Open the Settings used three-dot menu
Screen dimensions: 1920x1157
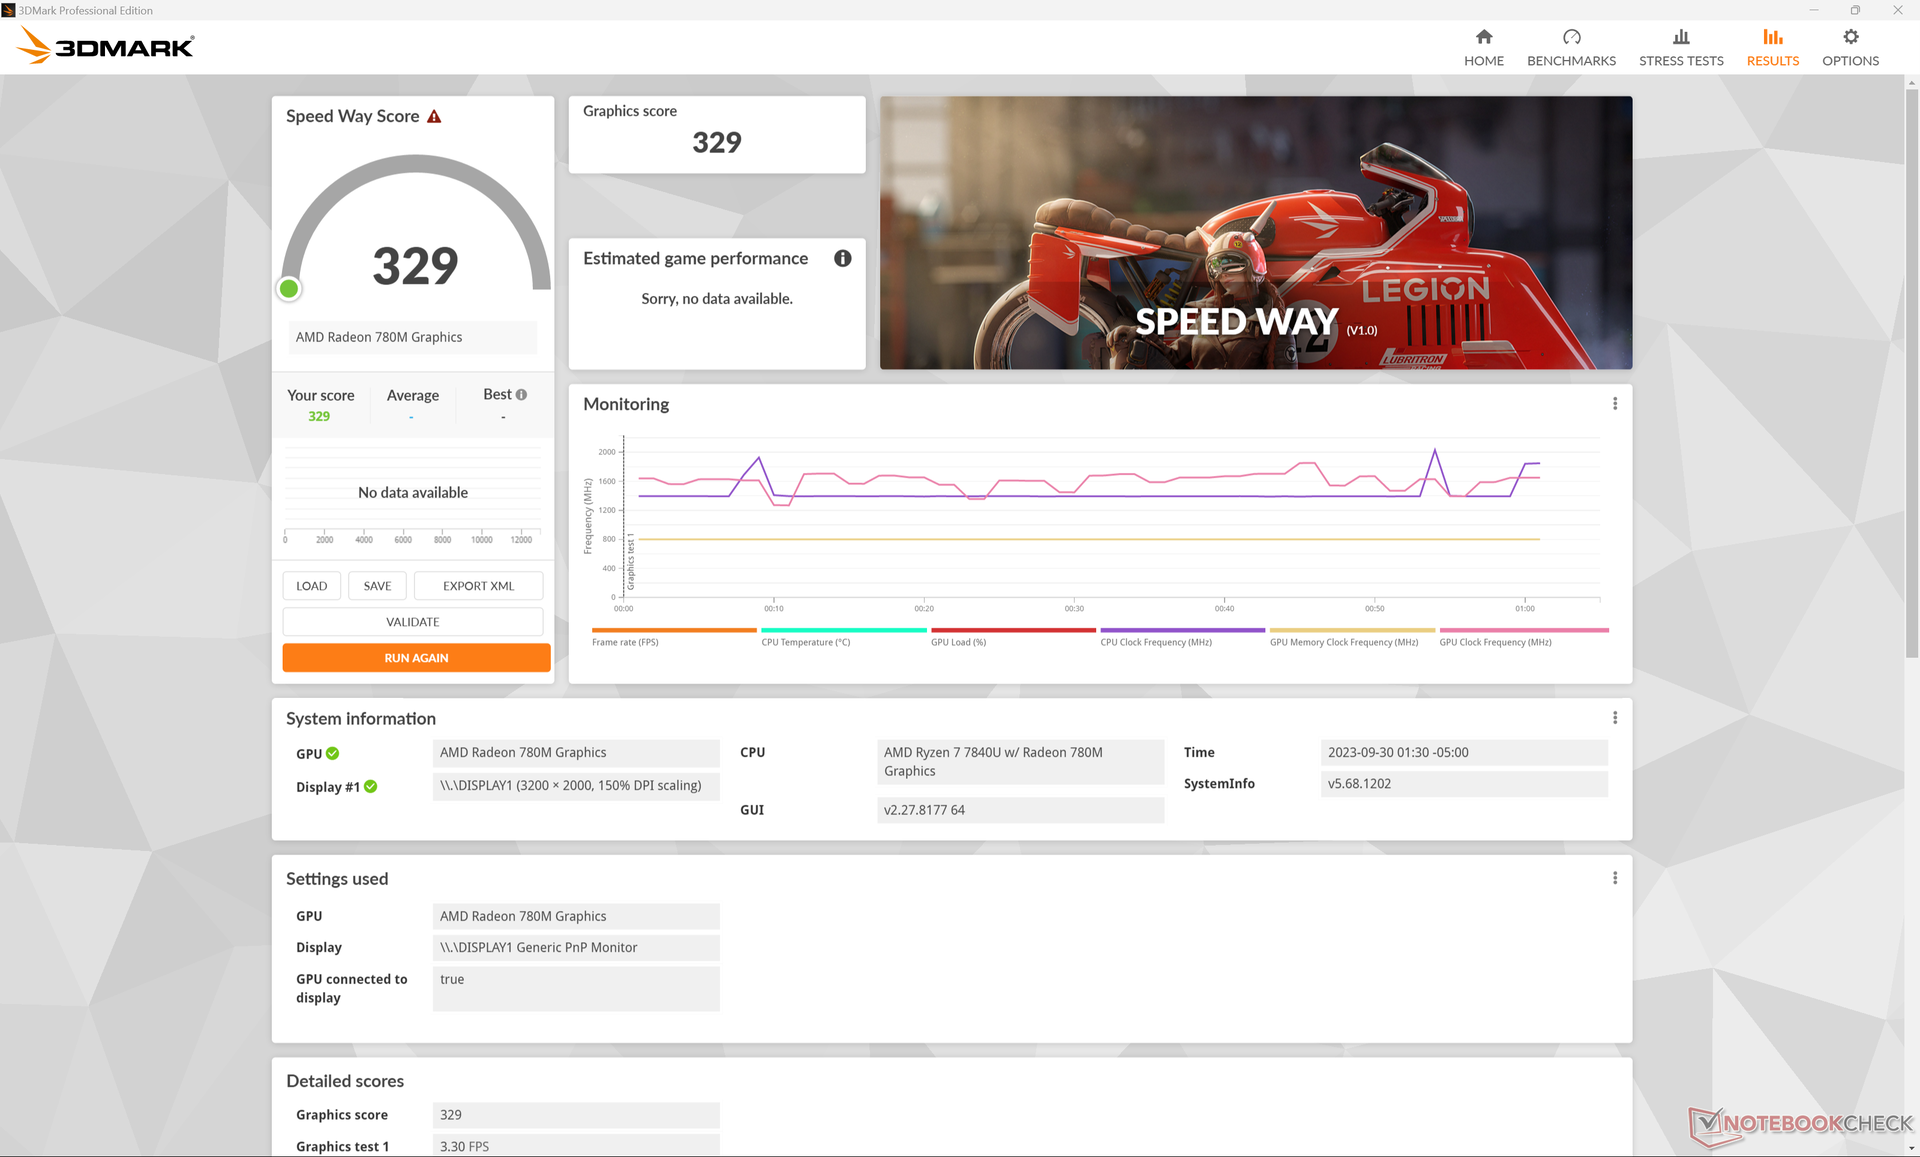tap(1614, 878)
